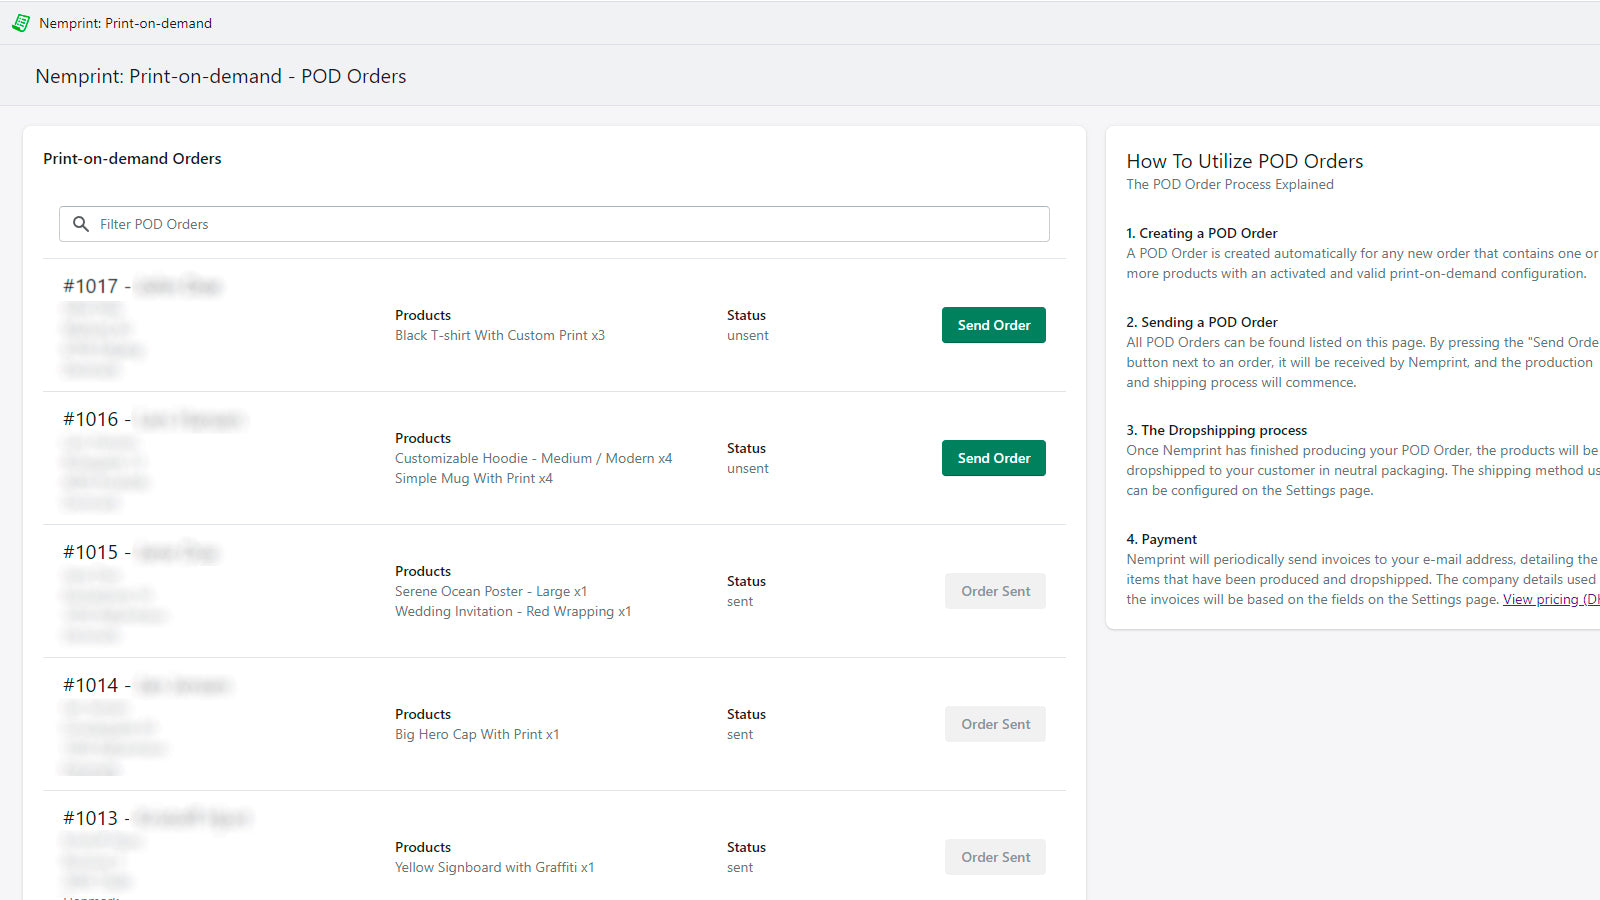Viewport: 1600px width, 900px height.
Task: Click the How To Utilize POD Orders heading
Action: (1245, 161)
